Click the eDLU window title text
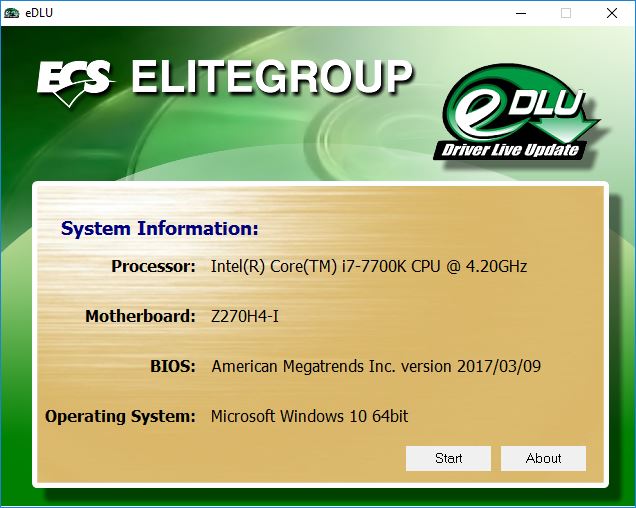The image size is (636, 508). coord(39,13)
